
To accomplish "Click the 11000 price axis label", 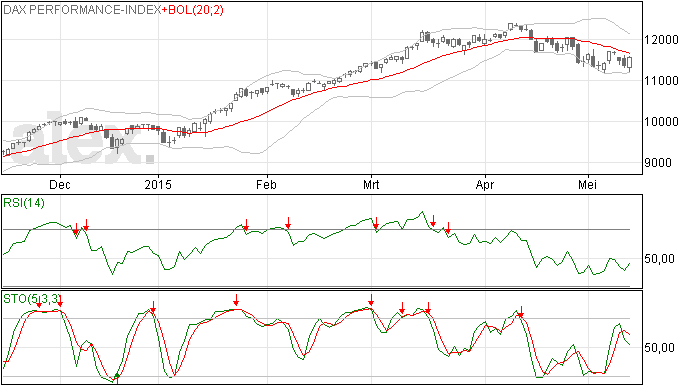I will point(661,81).
